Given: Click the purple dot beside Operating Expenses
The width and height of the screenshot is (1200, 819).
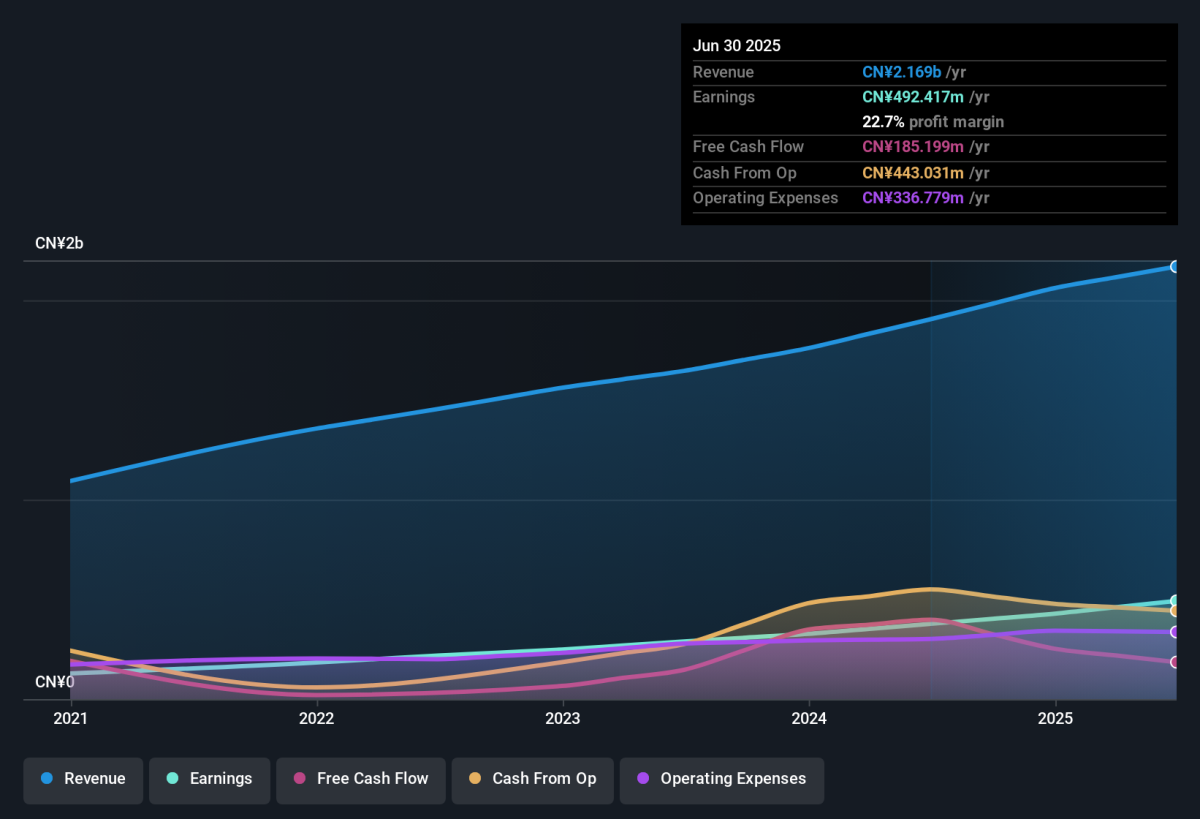Looking at the screenshot, I should click(643, 779).
